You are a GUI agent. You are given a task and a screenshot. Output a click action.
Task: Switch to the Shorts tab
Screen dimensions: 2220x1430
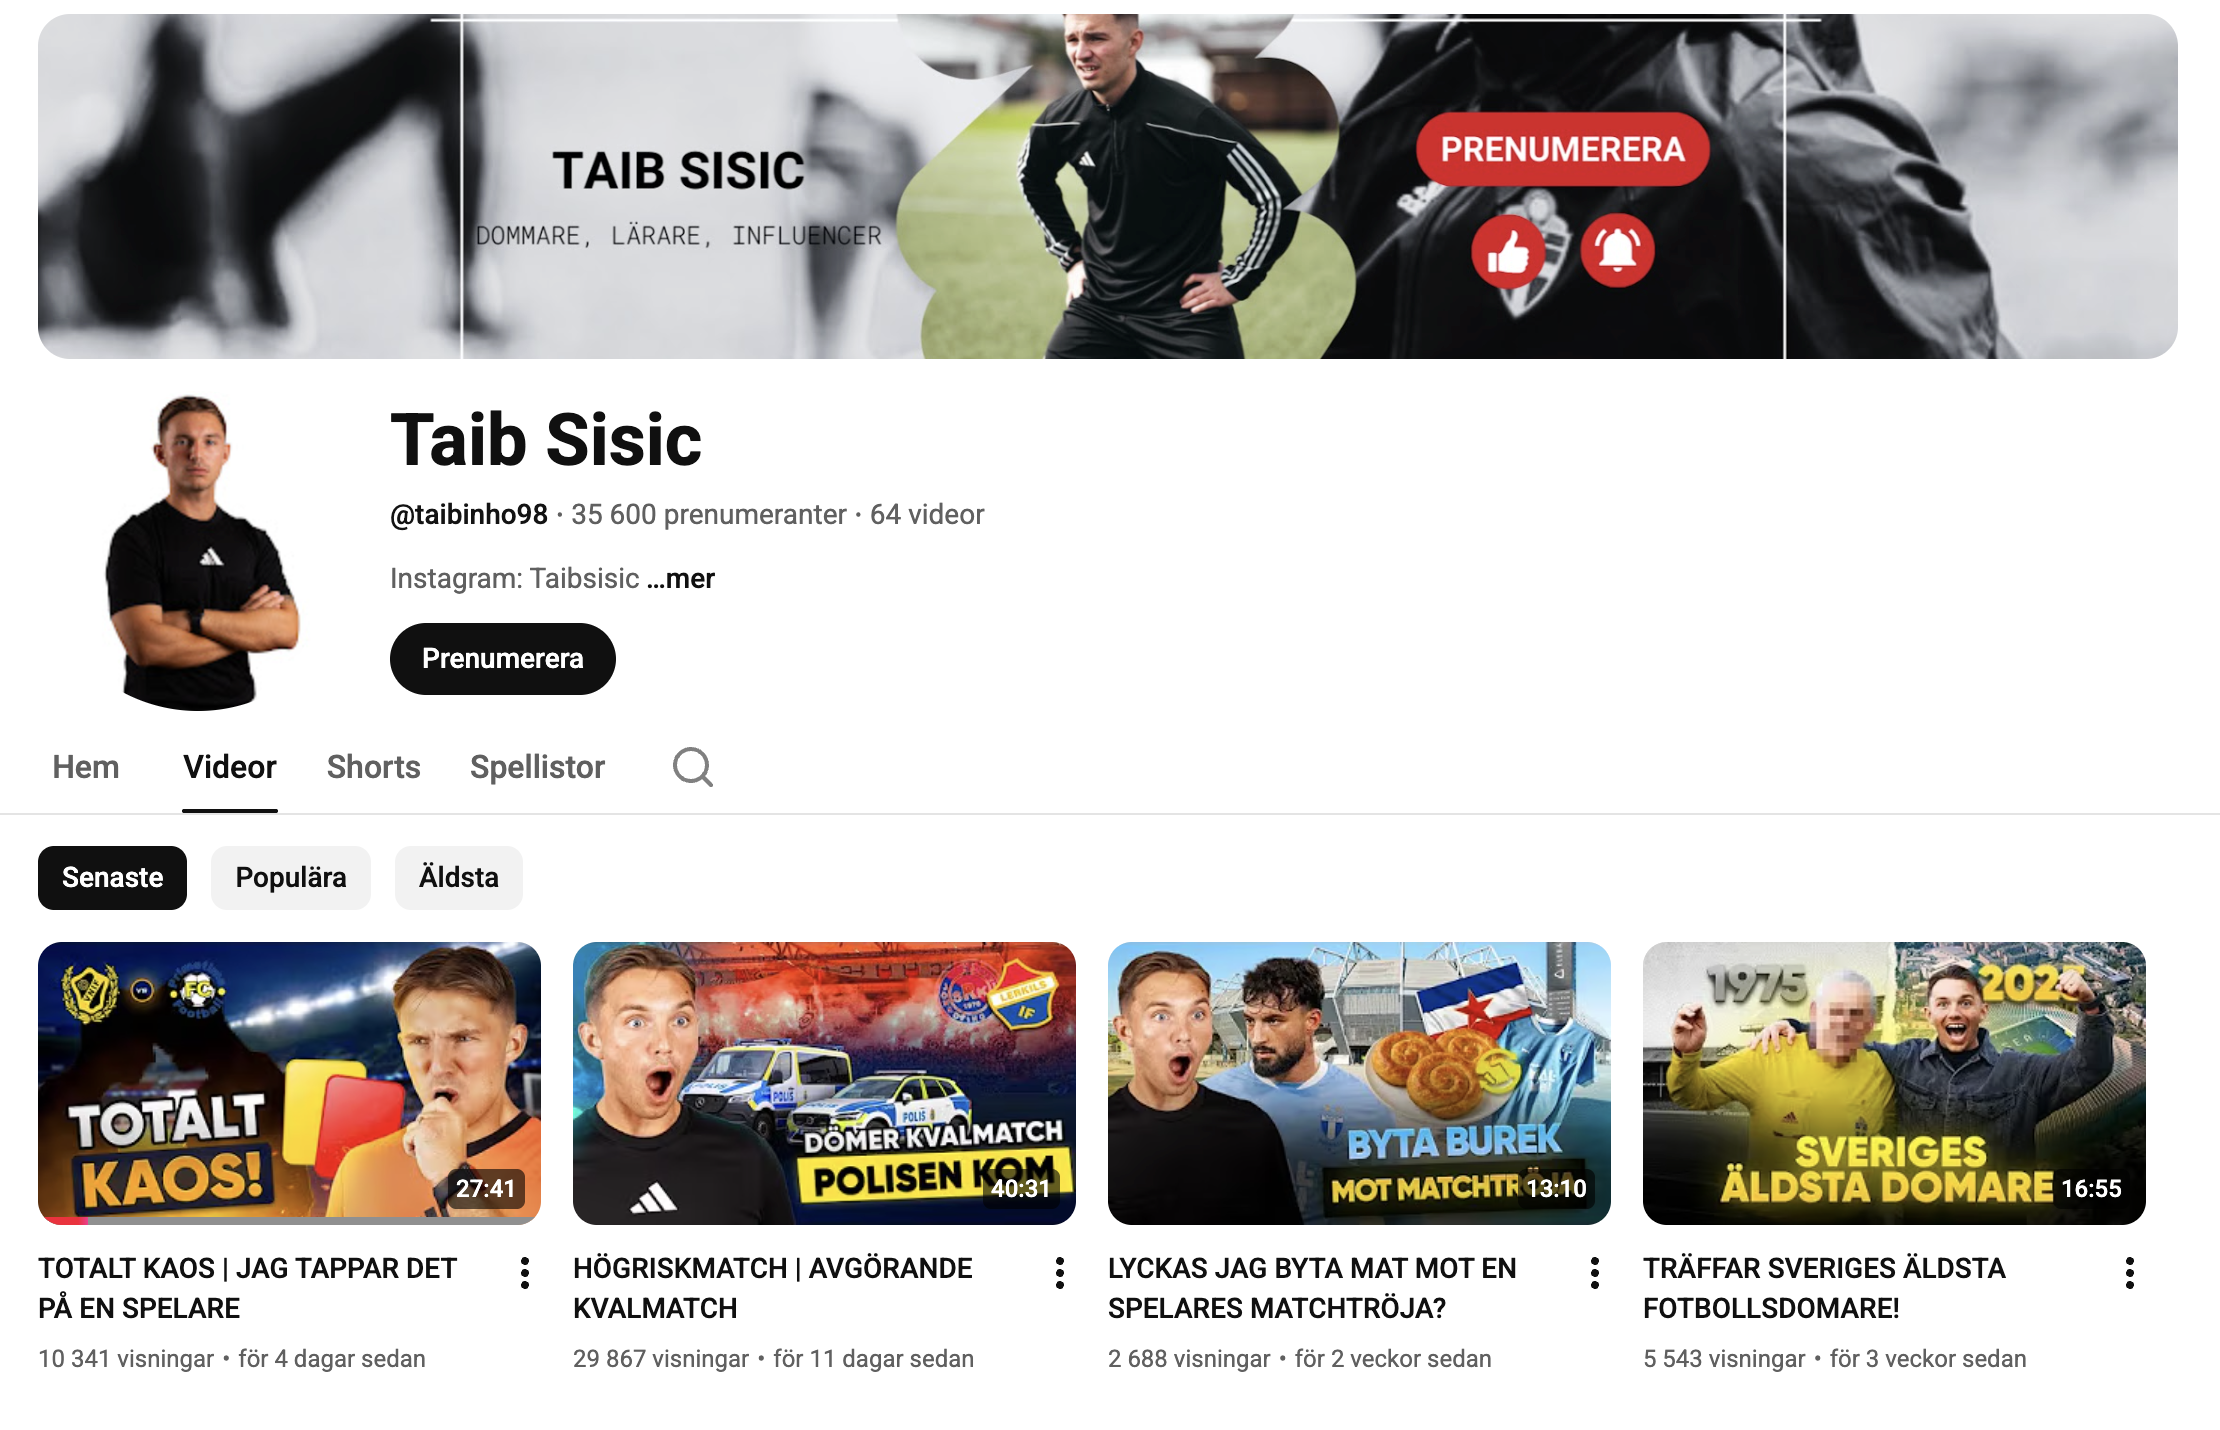click(373, 767)
